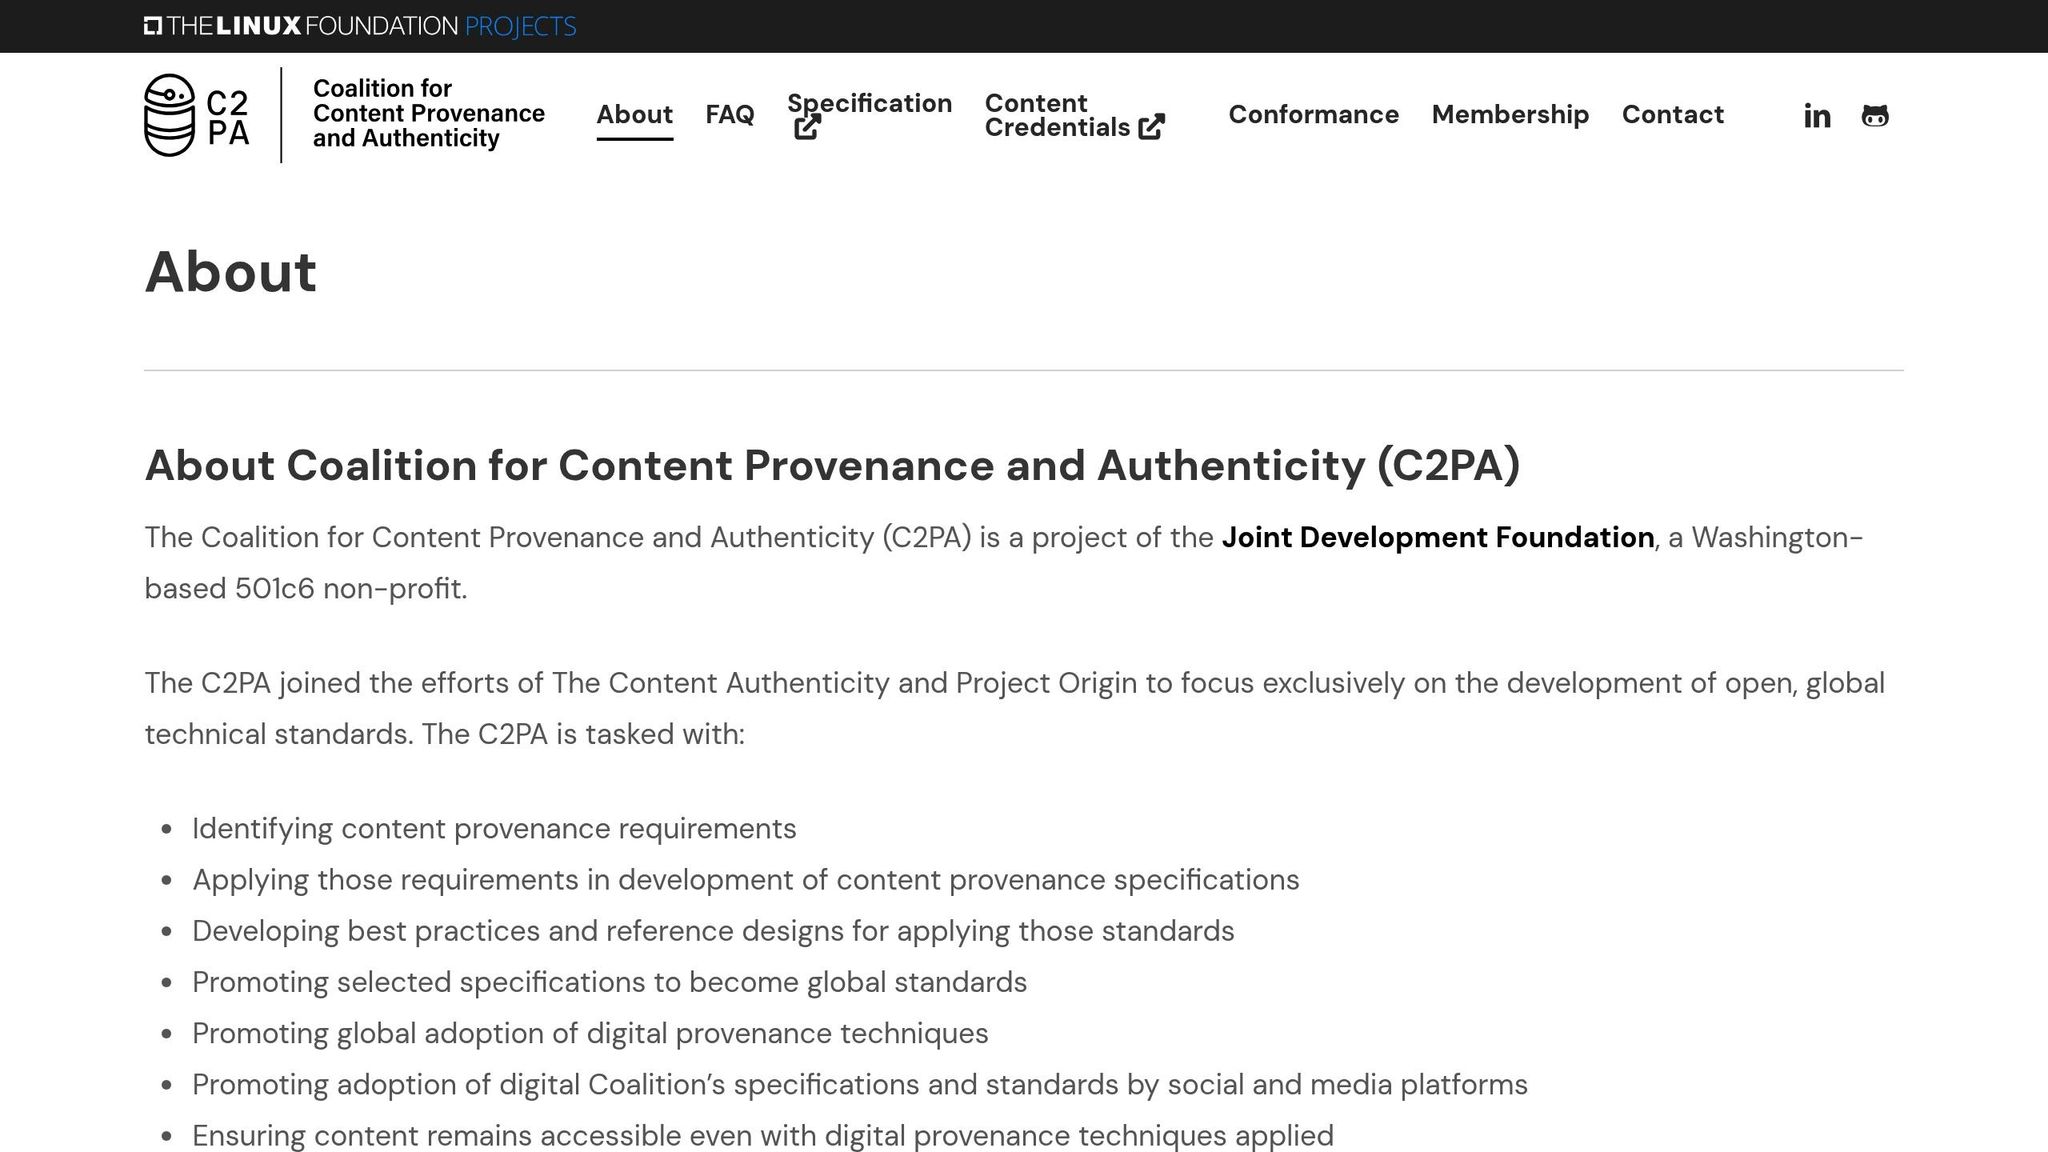Open the C2PA LinkedIn page icon
Screen dimensions: 2048x1152
[1816, 116]
